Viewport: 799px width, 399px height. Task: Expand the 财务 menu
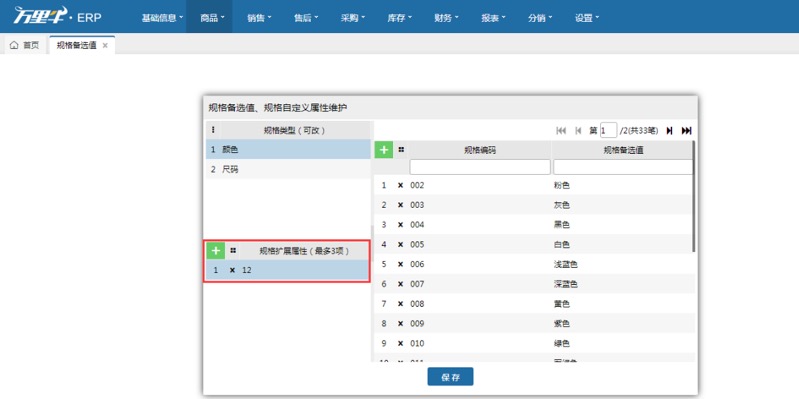point(447,18)
